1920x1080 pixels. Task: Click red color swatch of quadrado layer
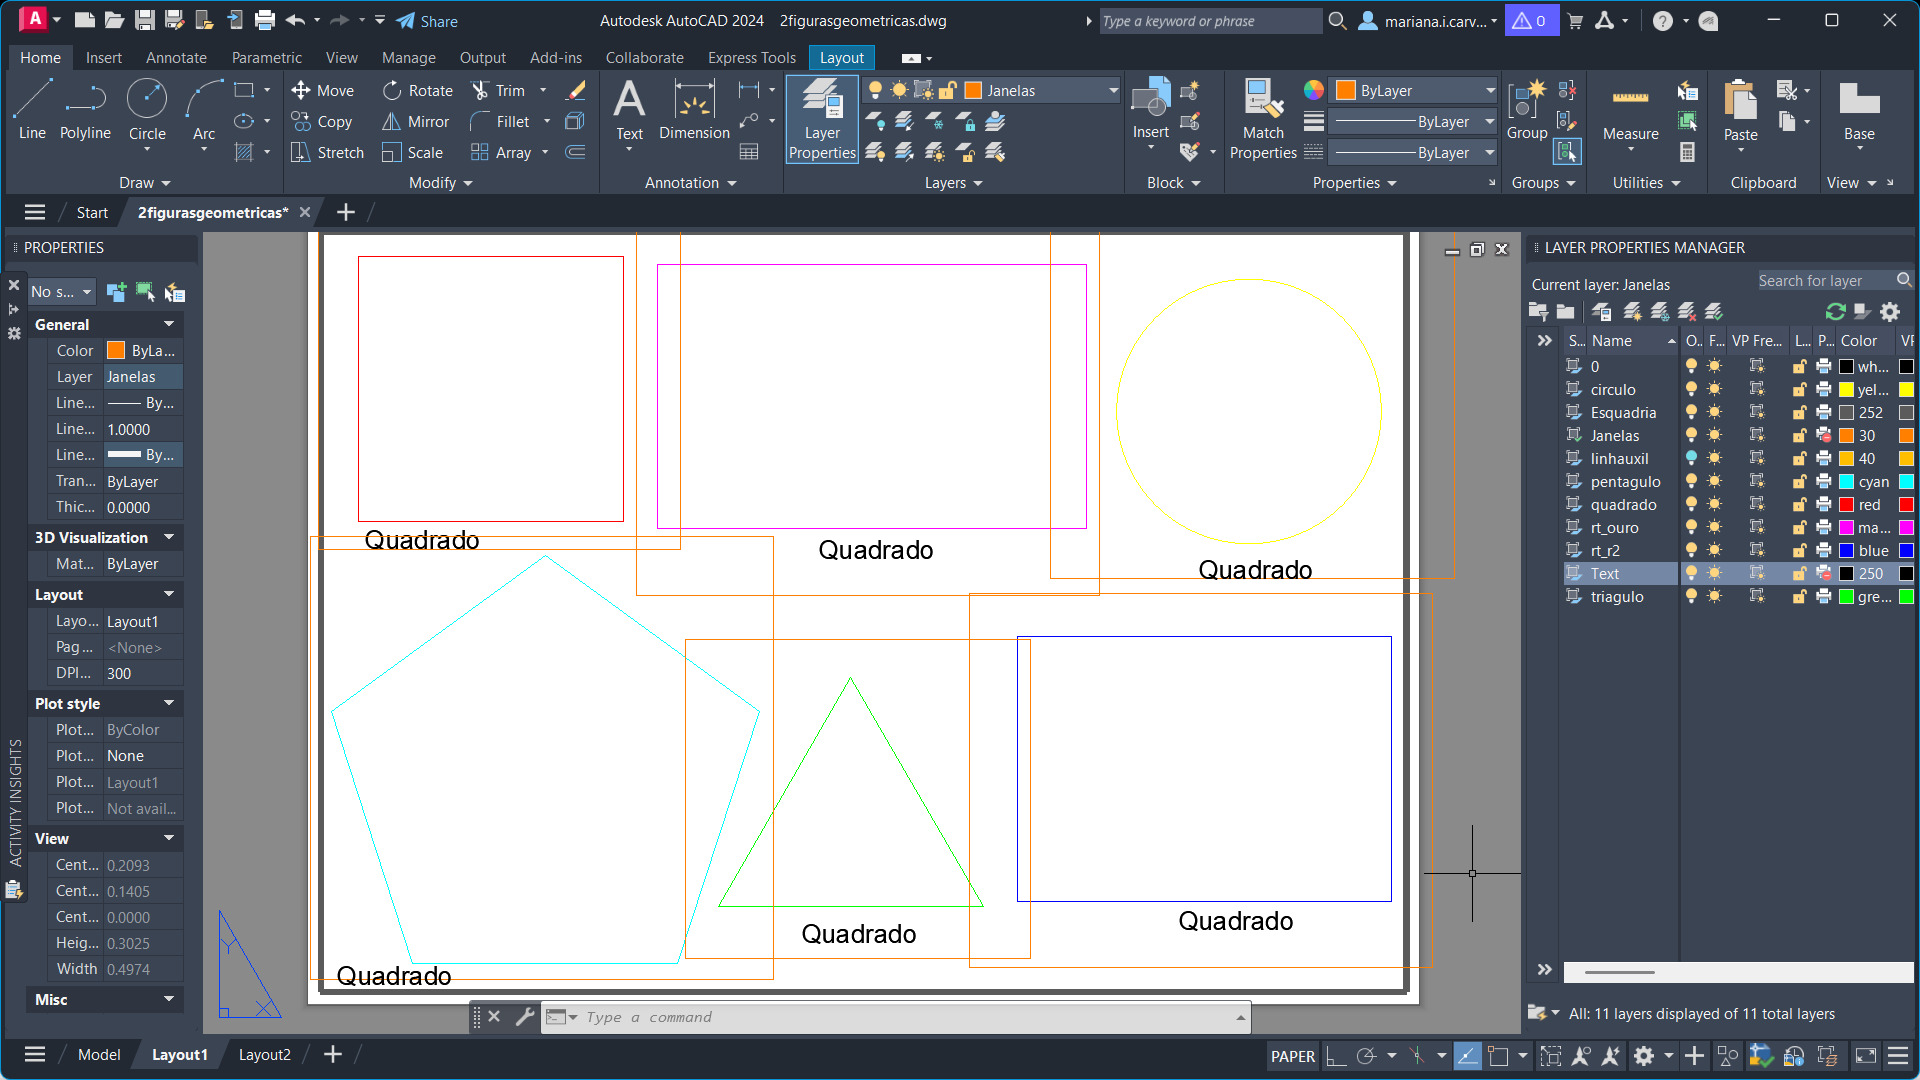(x=1847, y=505)
